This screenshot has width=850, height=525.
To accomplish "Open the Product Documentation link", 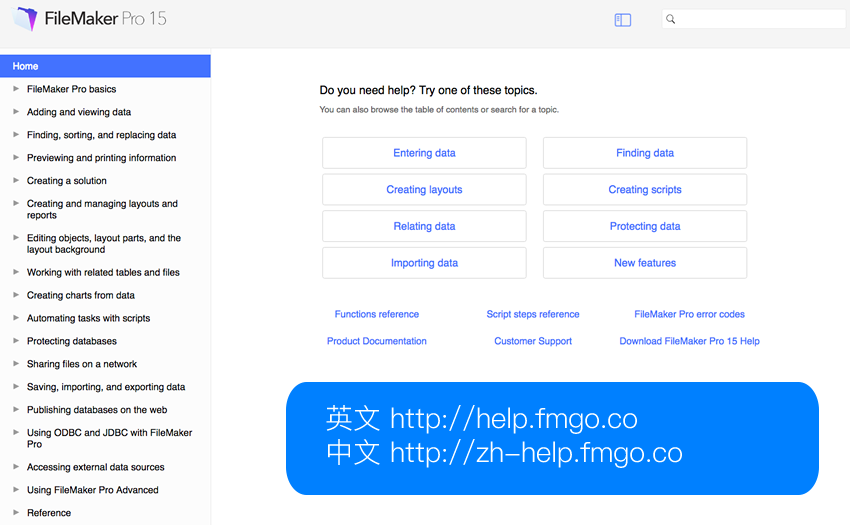I will pos(377,341).
